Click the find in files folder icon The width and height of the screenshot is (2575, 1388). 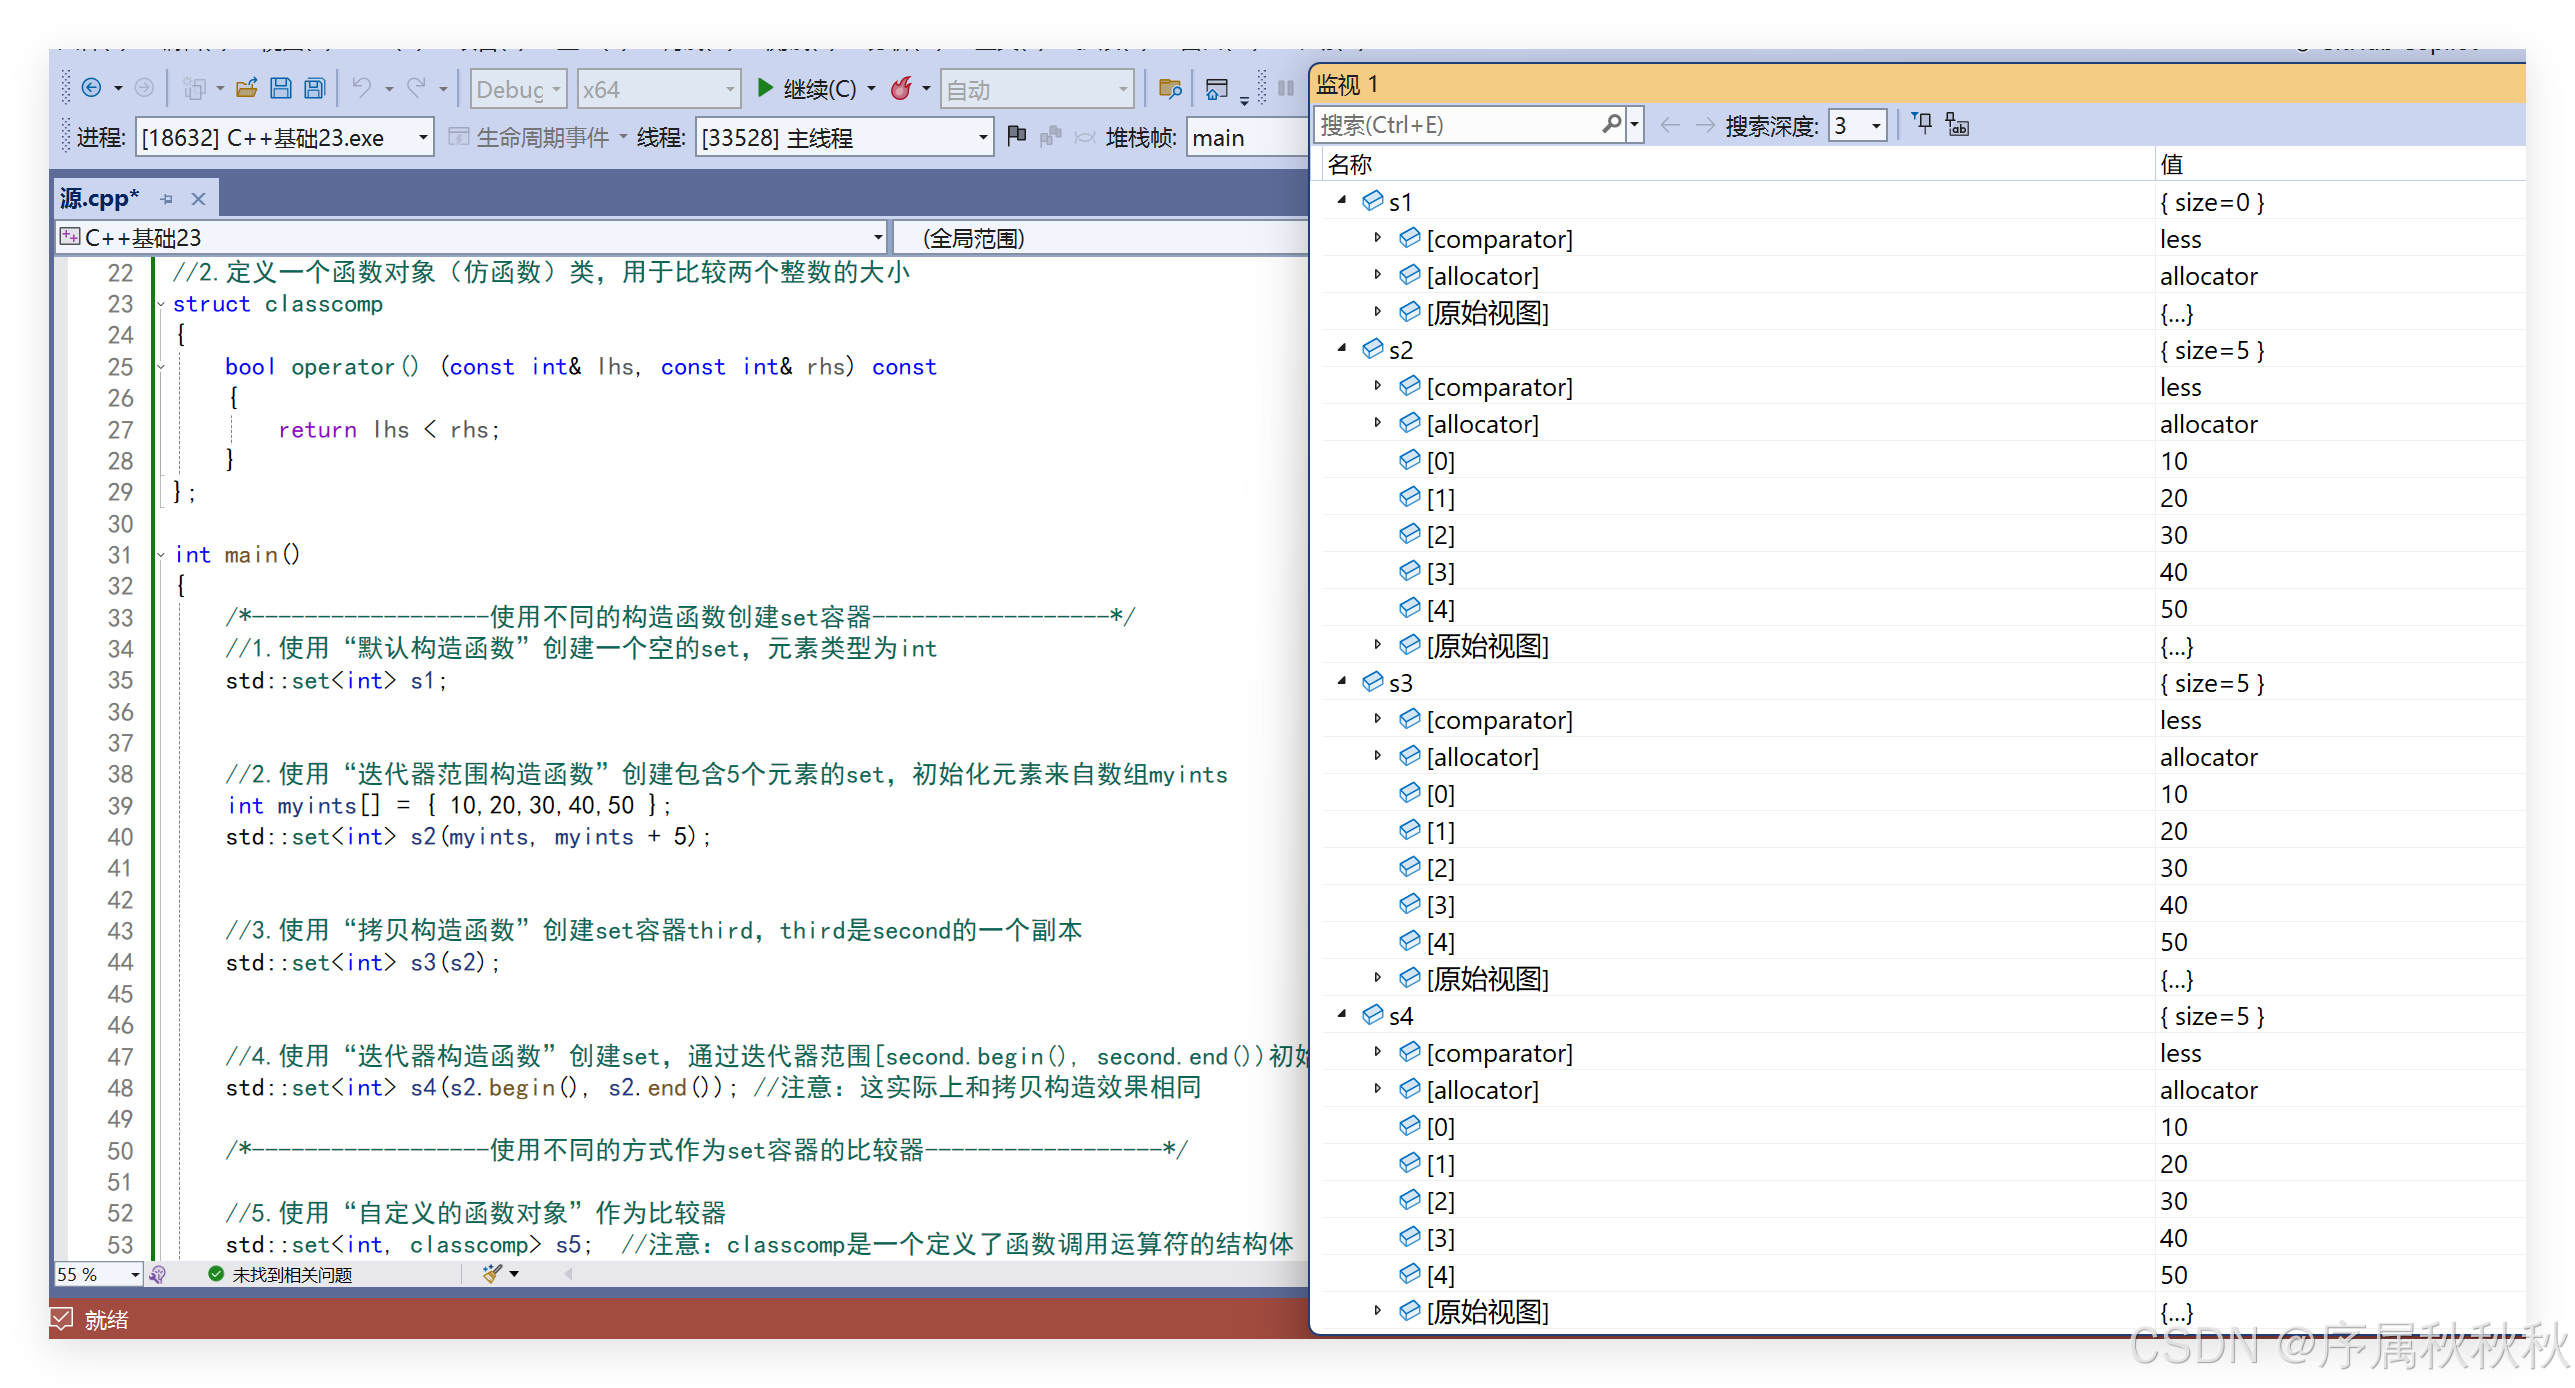[1169, 88]
